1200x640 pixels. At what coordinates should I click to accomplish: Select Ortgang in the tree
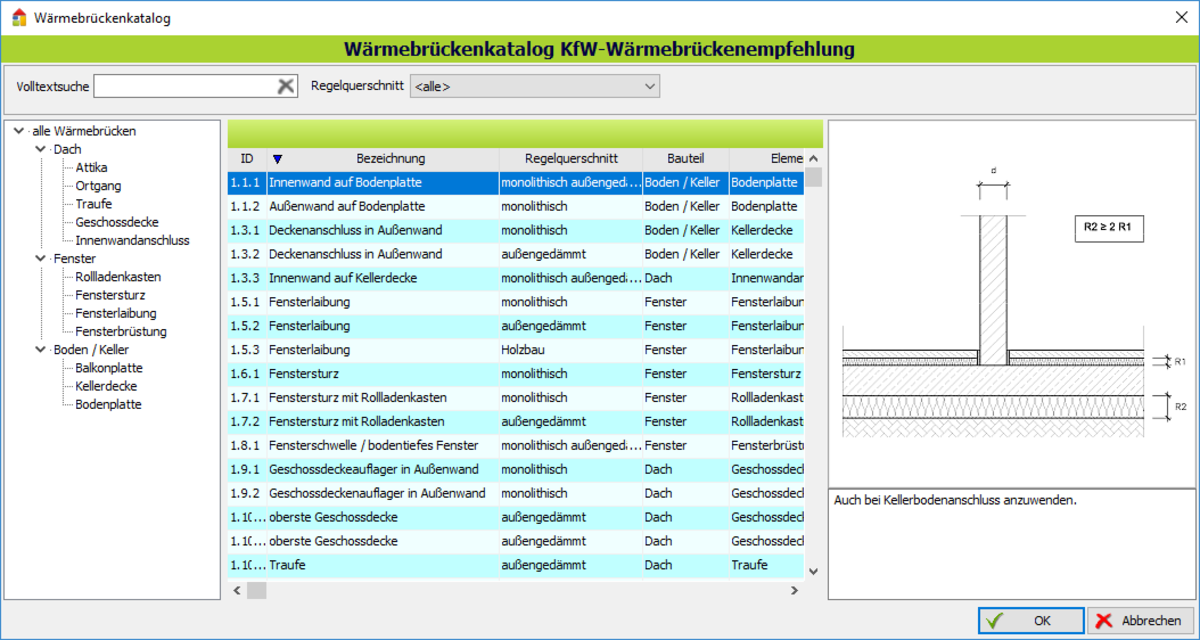(x=98, y=186)
